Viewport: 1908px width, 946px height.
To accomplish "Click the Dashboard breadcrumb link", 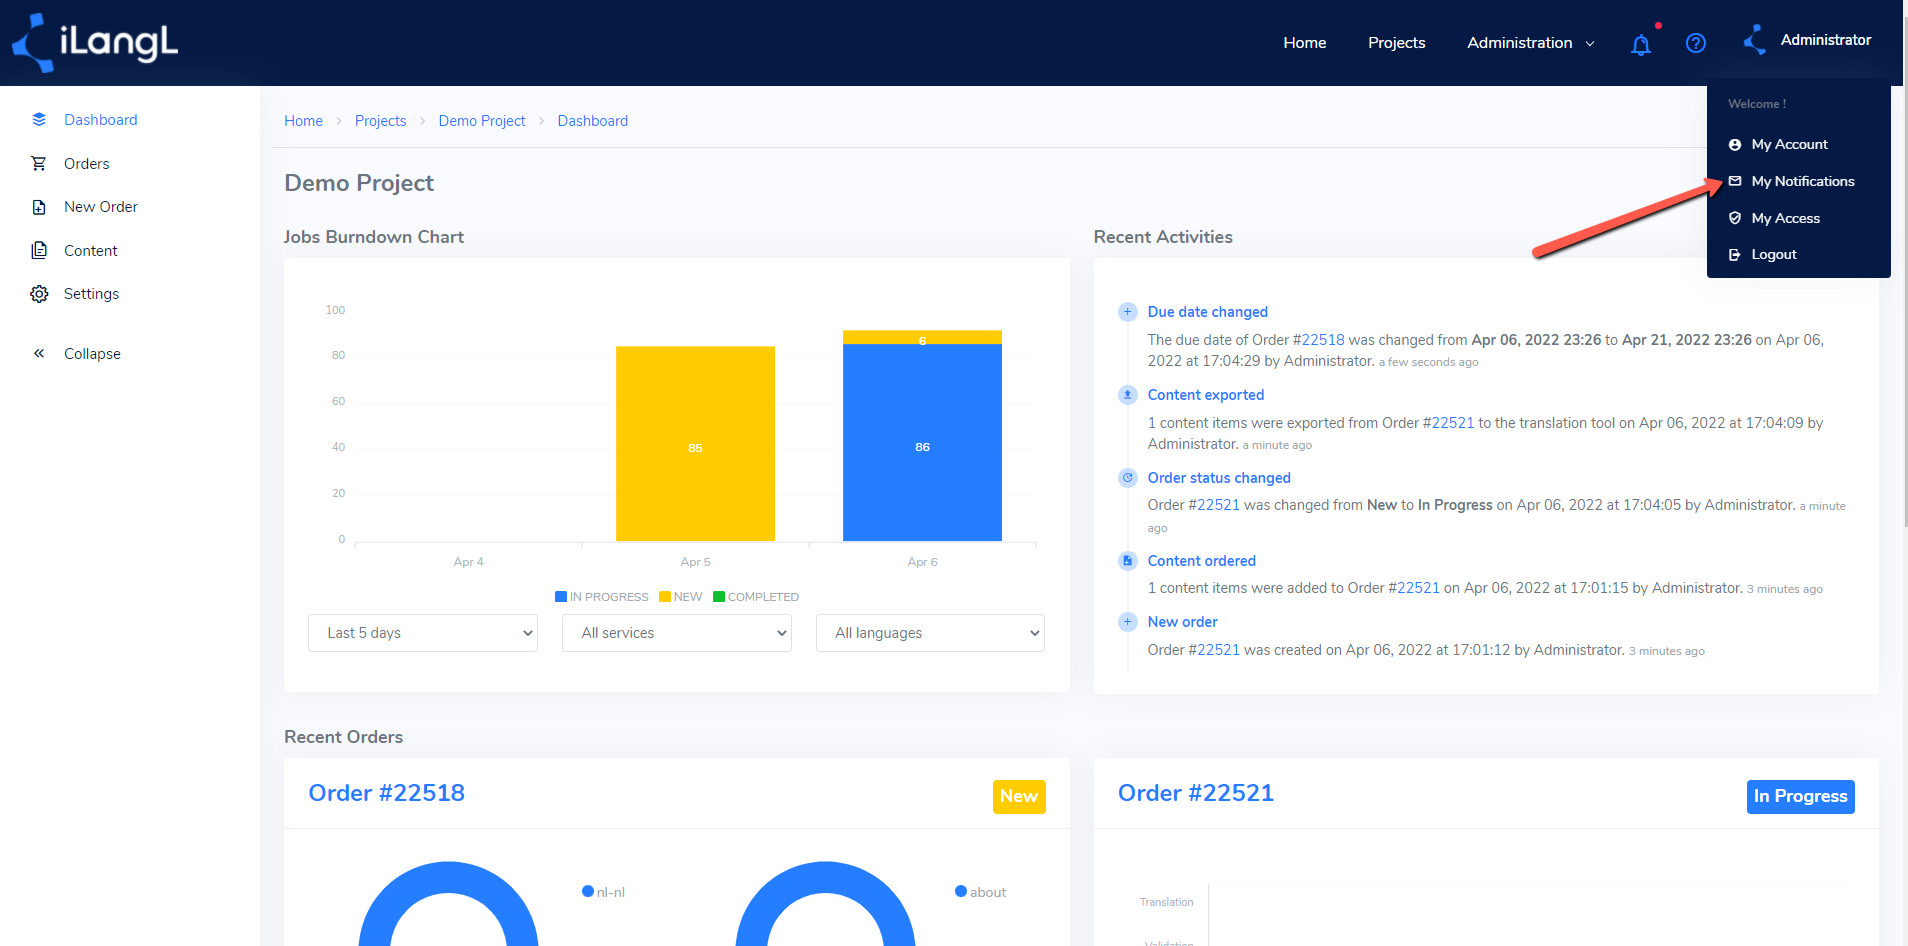I will (x=593, y=121).
